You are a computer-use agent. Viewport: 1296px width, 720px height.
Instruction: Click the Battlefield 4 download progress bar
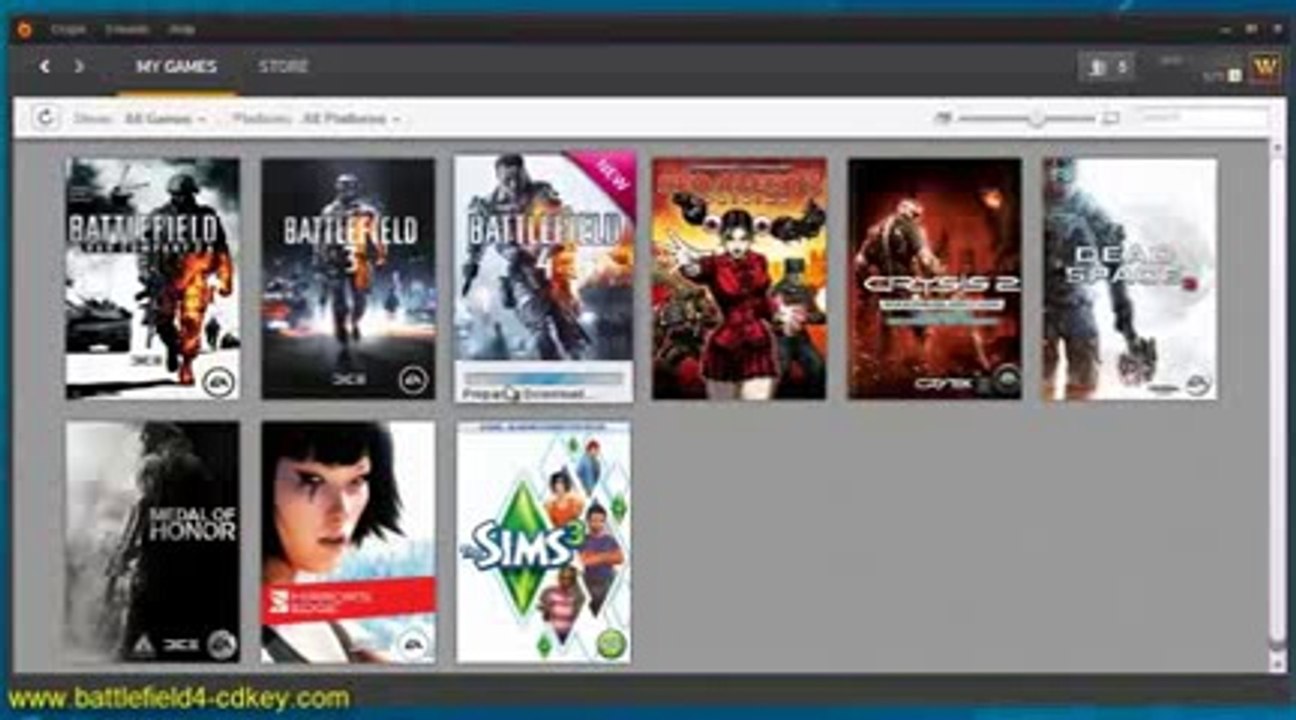[x=544, y=379]
